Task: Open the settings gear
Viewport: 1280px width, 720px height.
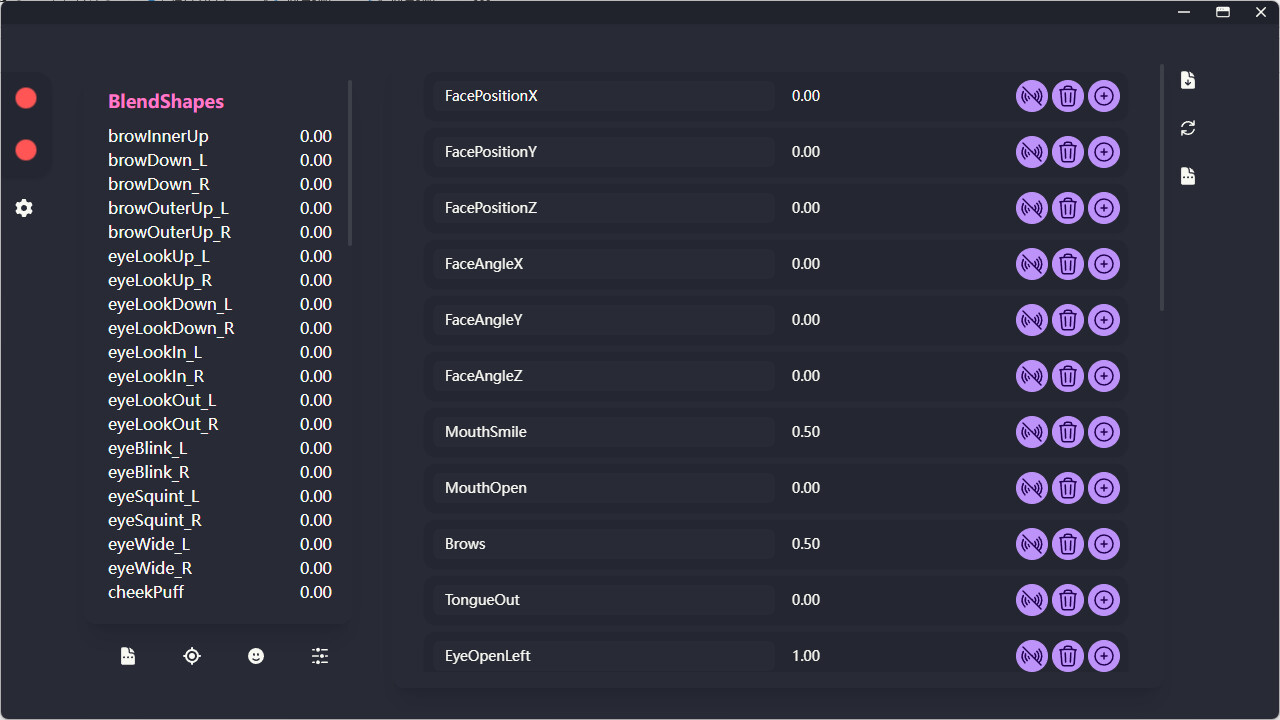Action: coord(24,208)
